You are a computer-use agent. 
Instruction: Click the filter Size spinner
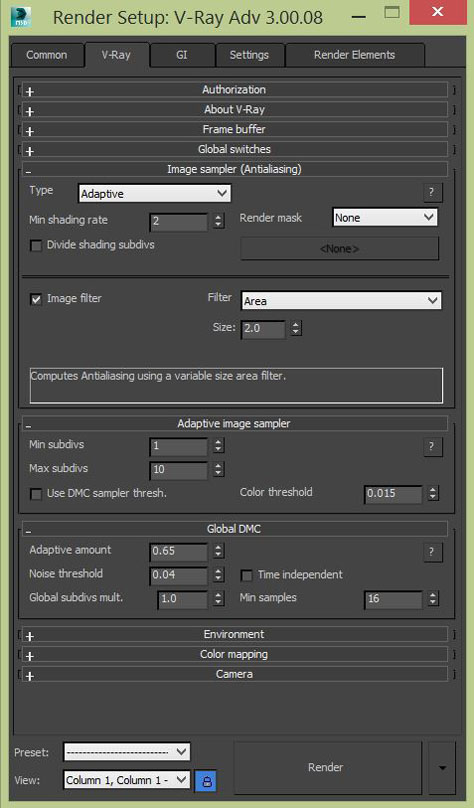tap(296, 328)
